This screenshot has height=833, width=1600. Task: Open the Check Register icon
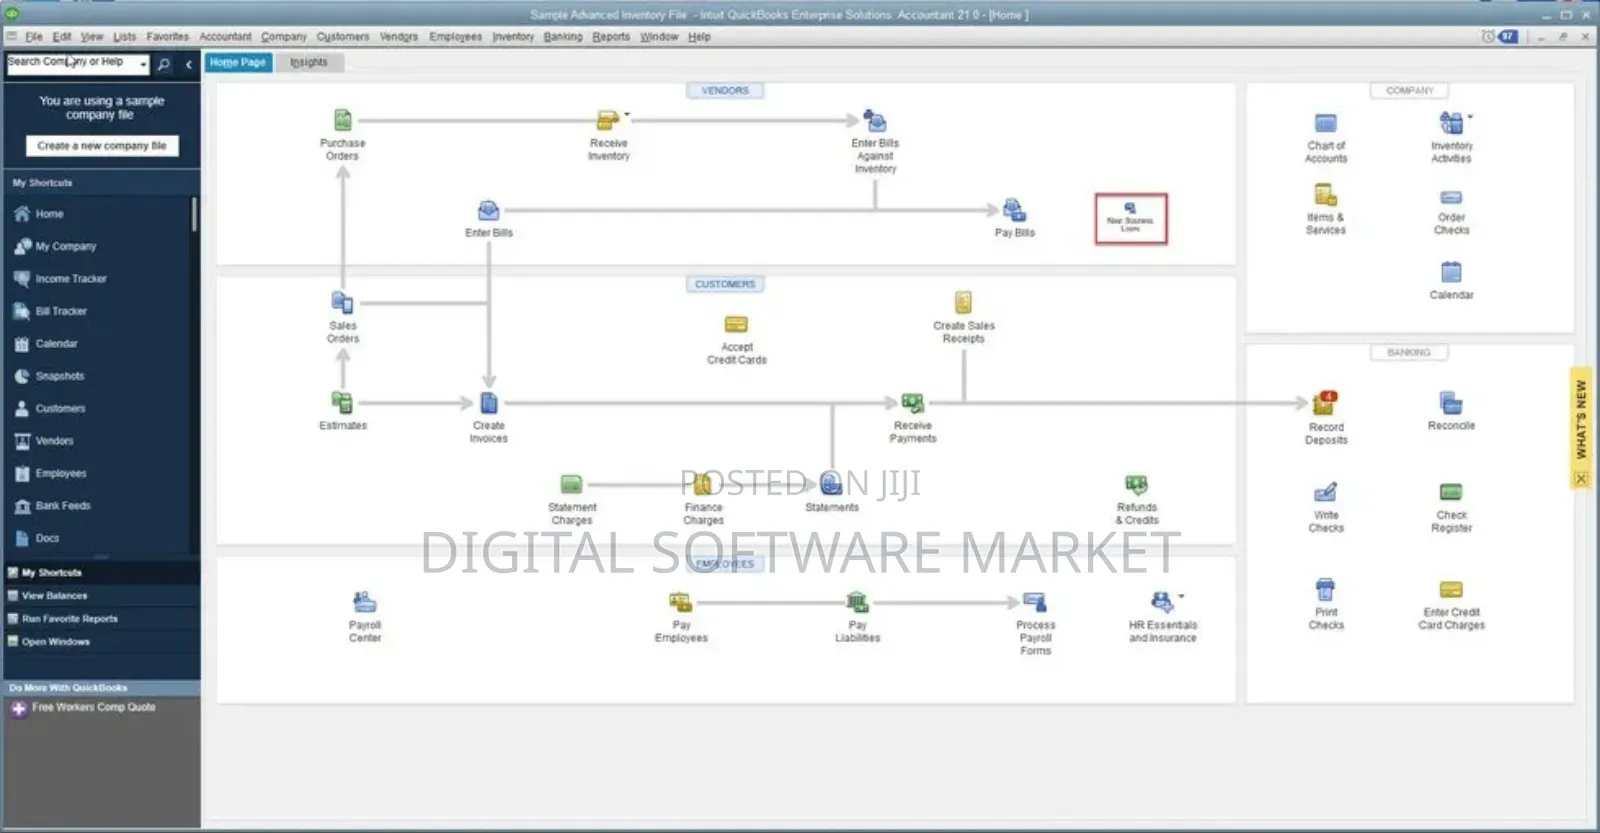coord(1451,492)
